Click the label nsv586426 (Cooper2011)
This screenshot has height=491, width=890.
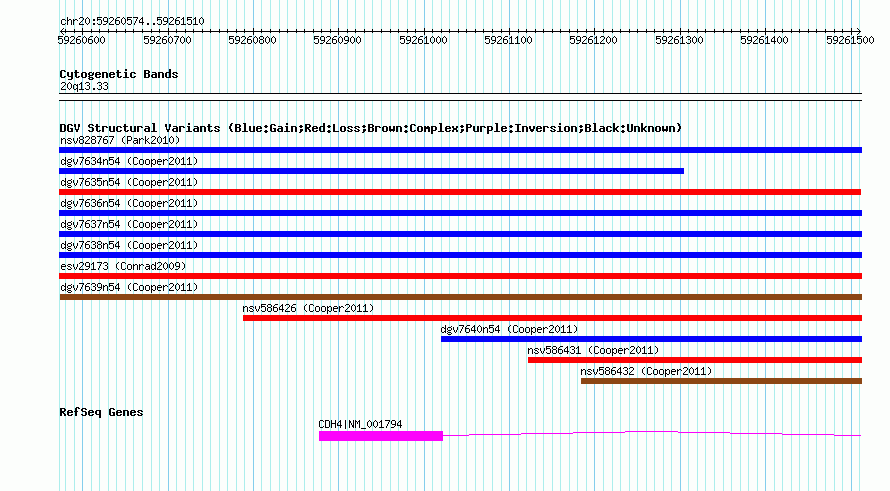pyautogui.click(x=308, y=308)
